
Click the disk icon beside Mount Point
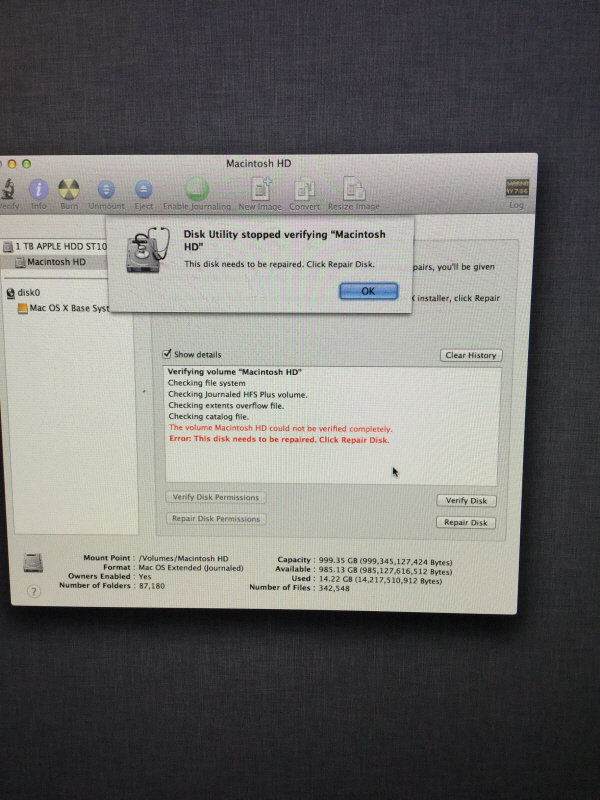click(33, 563)
